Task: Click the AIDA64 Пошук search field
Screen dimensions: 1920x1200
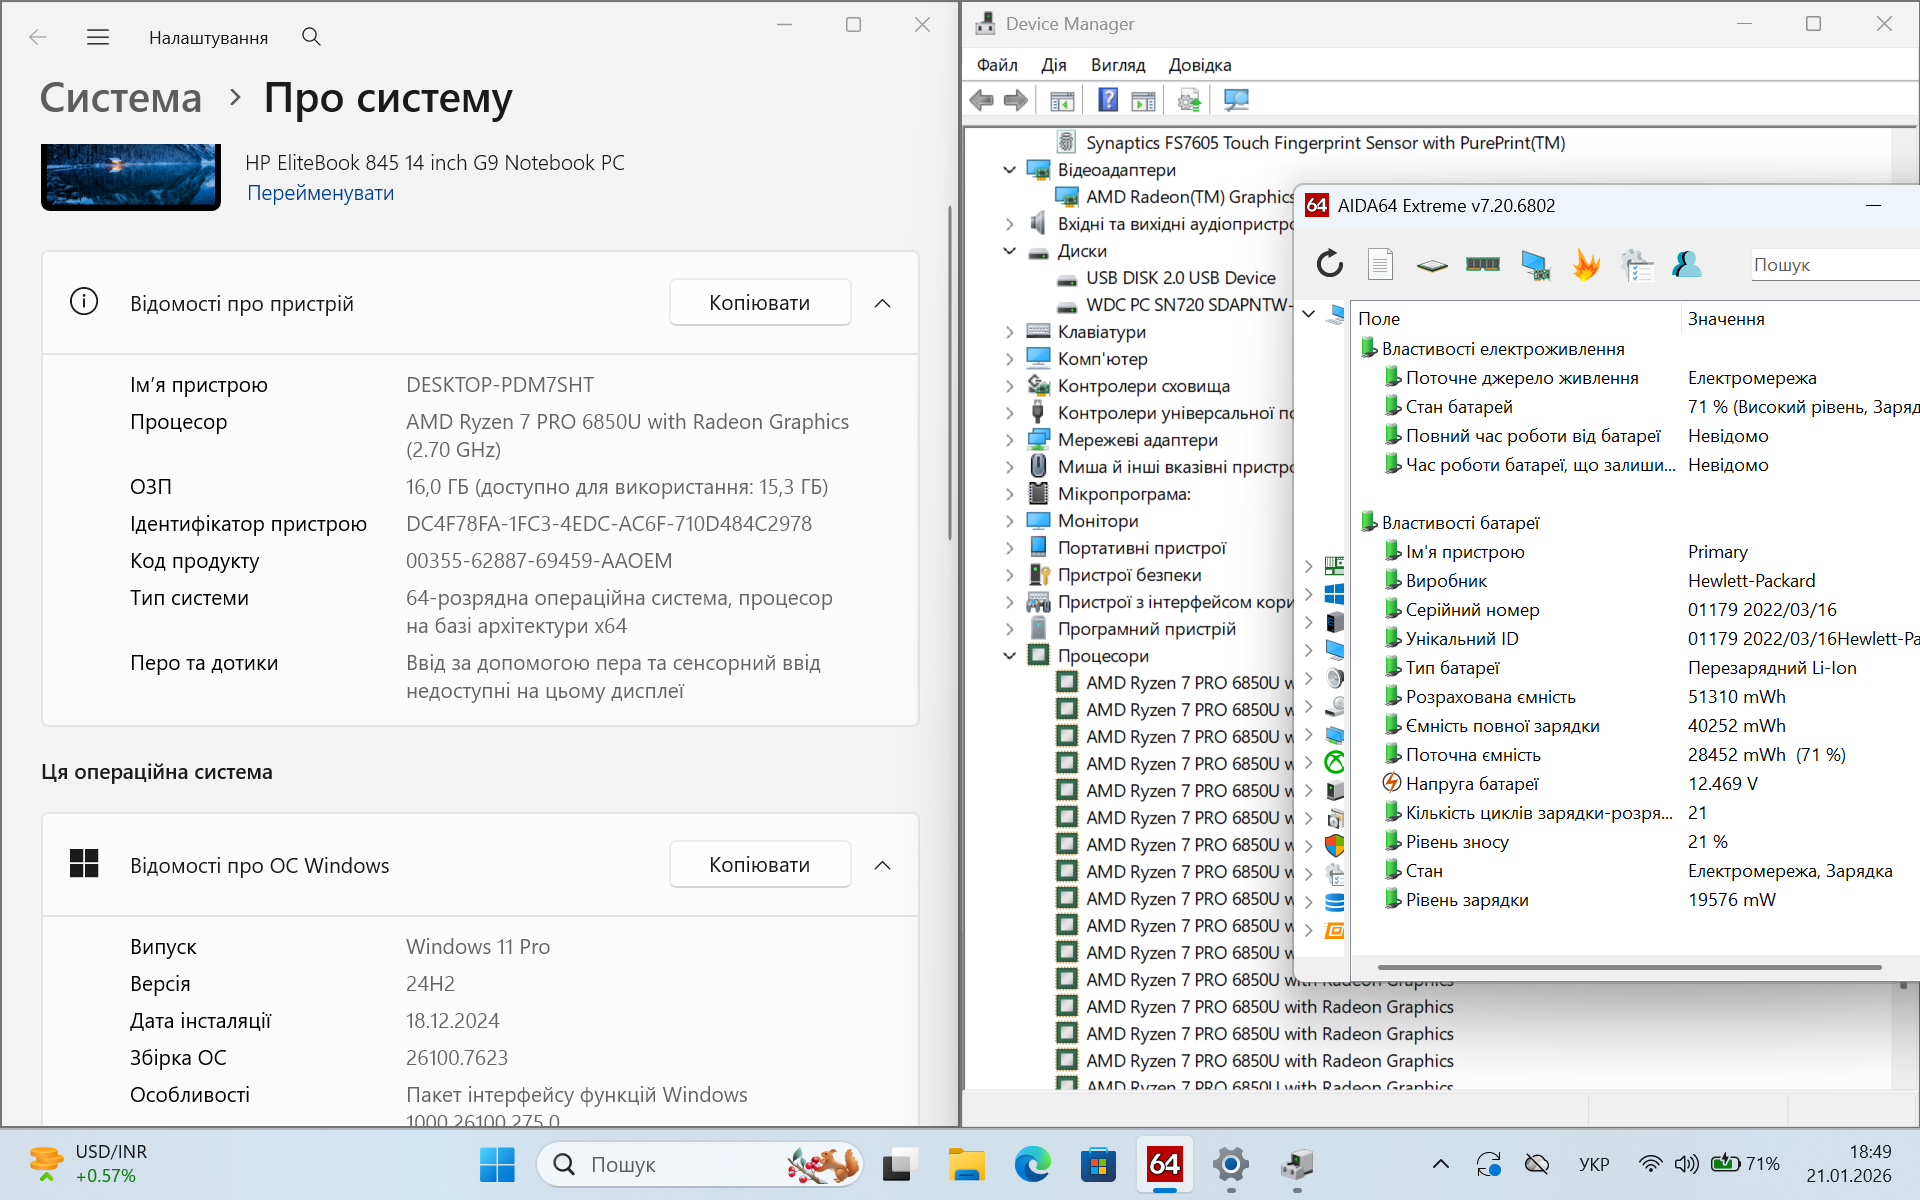Action: click(1830, 265)
